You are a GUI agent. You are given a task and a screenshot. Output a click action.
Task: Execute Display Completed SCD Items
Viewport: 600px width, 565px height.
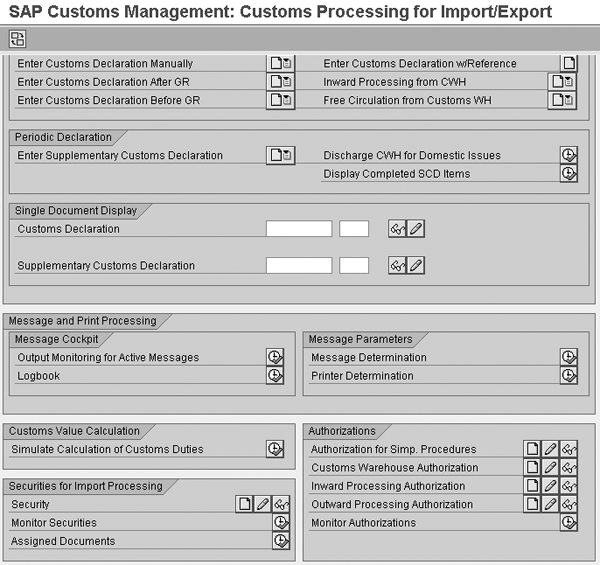(569, 173)
